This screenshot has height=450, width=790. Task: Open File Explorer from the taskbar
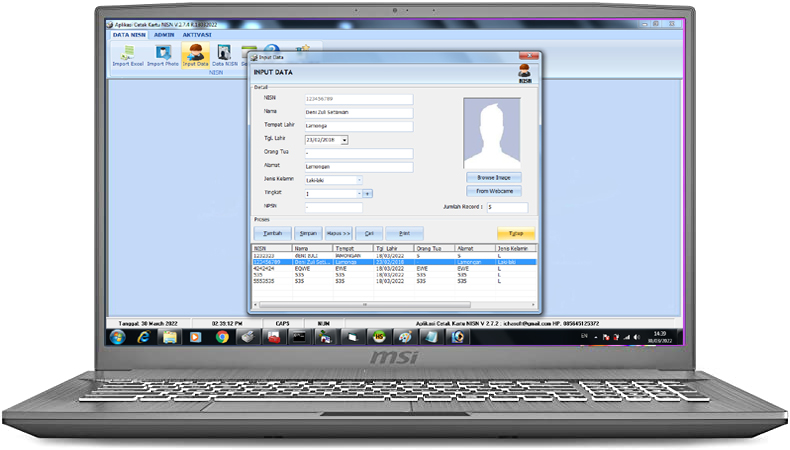(x=170, y=337)
